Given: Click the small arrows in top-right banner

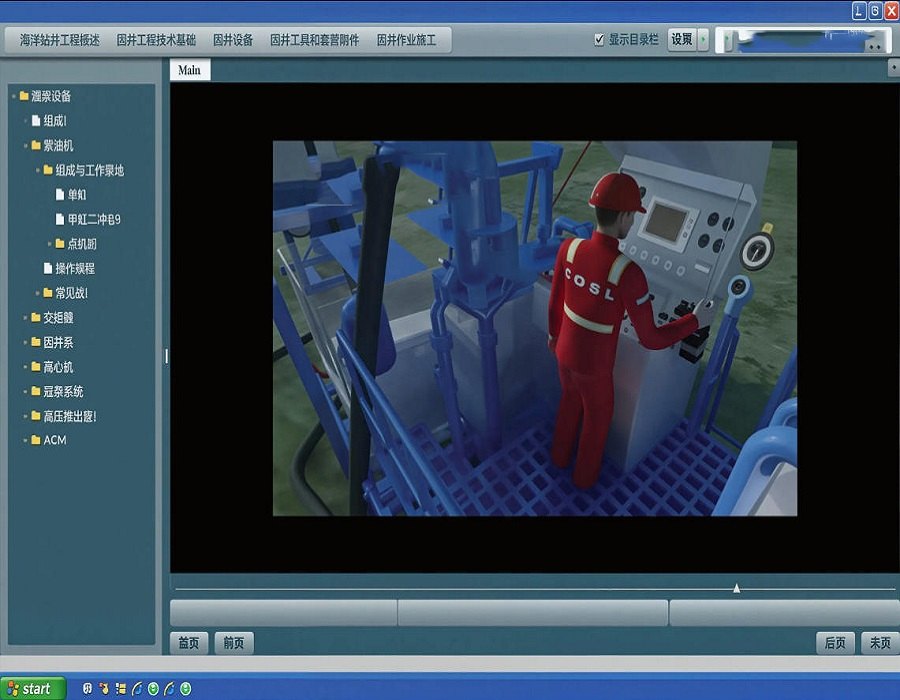Looking at the screenshot, I should [875, 47].
